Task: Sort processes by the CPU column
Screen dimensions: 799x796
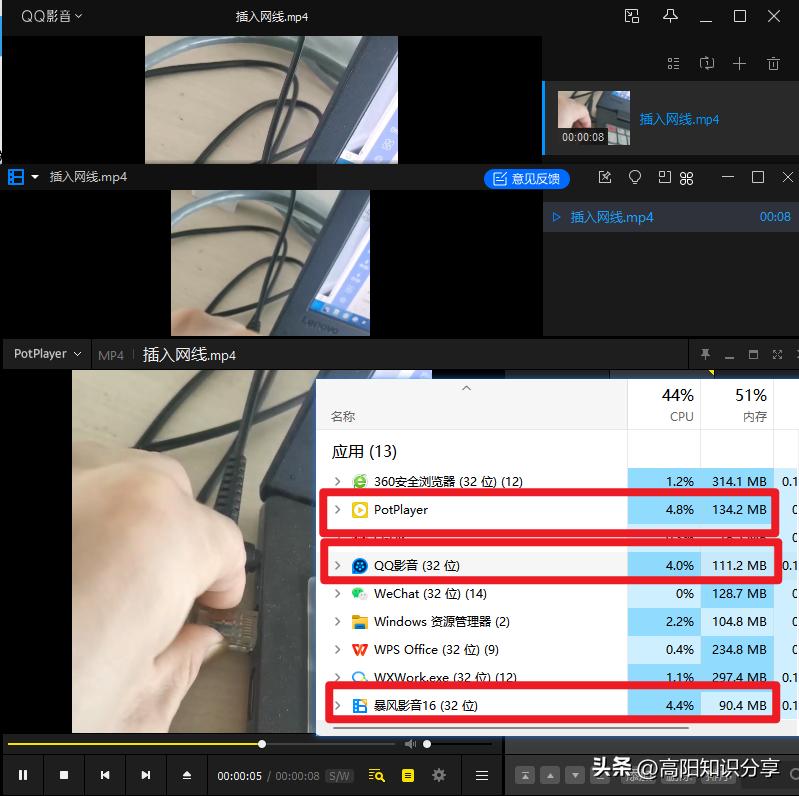Action: (679, 404)
